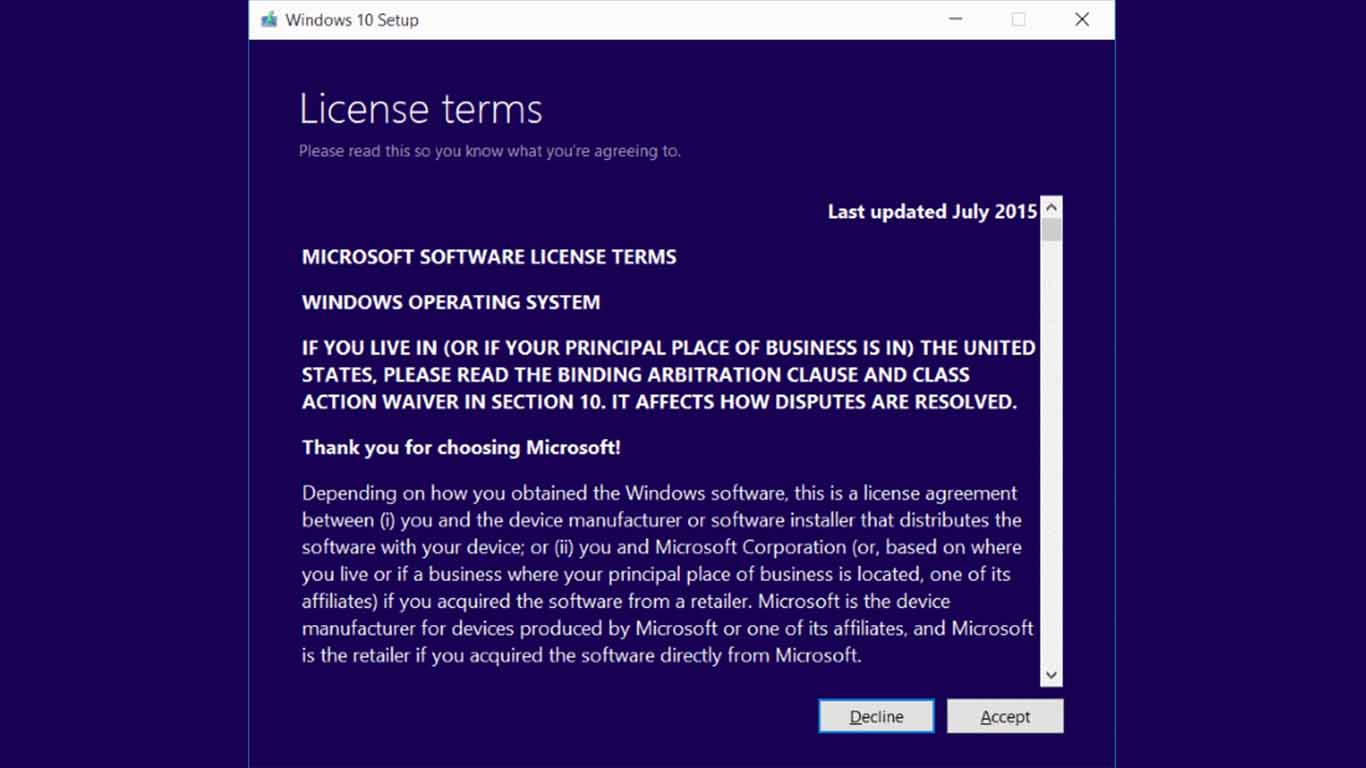
Task: Click the 'Windows 10 Setup' title text
Action: (352, 19)
